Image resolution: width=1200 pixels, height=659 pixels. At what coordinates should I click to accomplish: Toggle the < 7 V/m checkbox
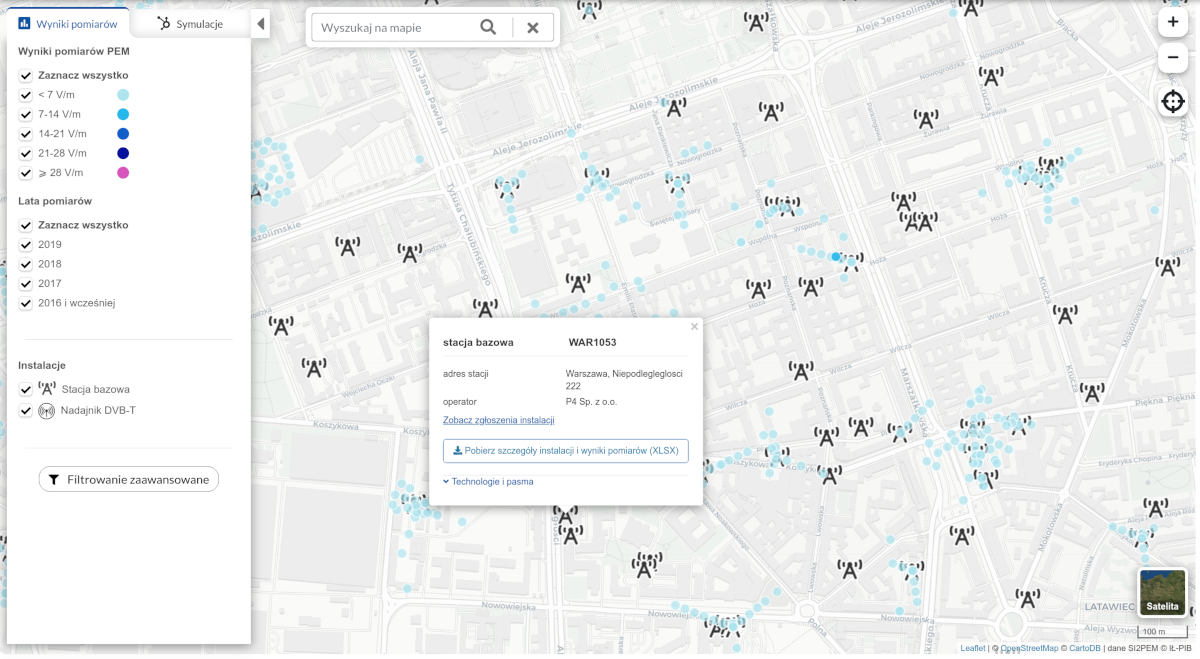click(x=26, y=95)
